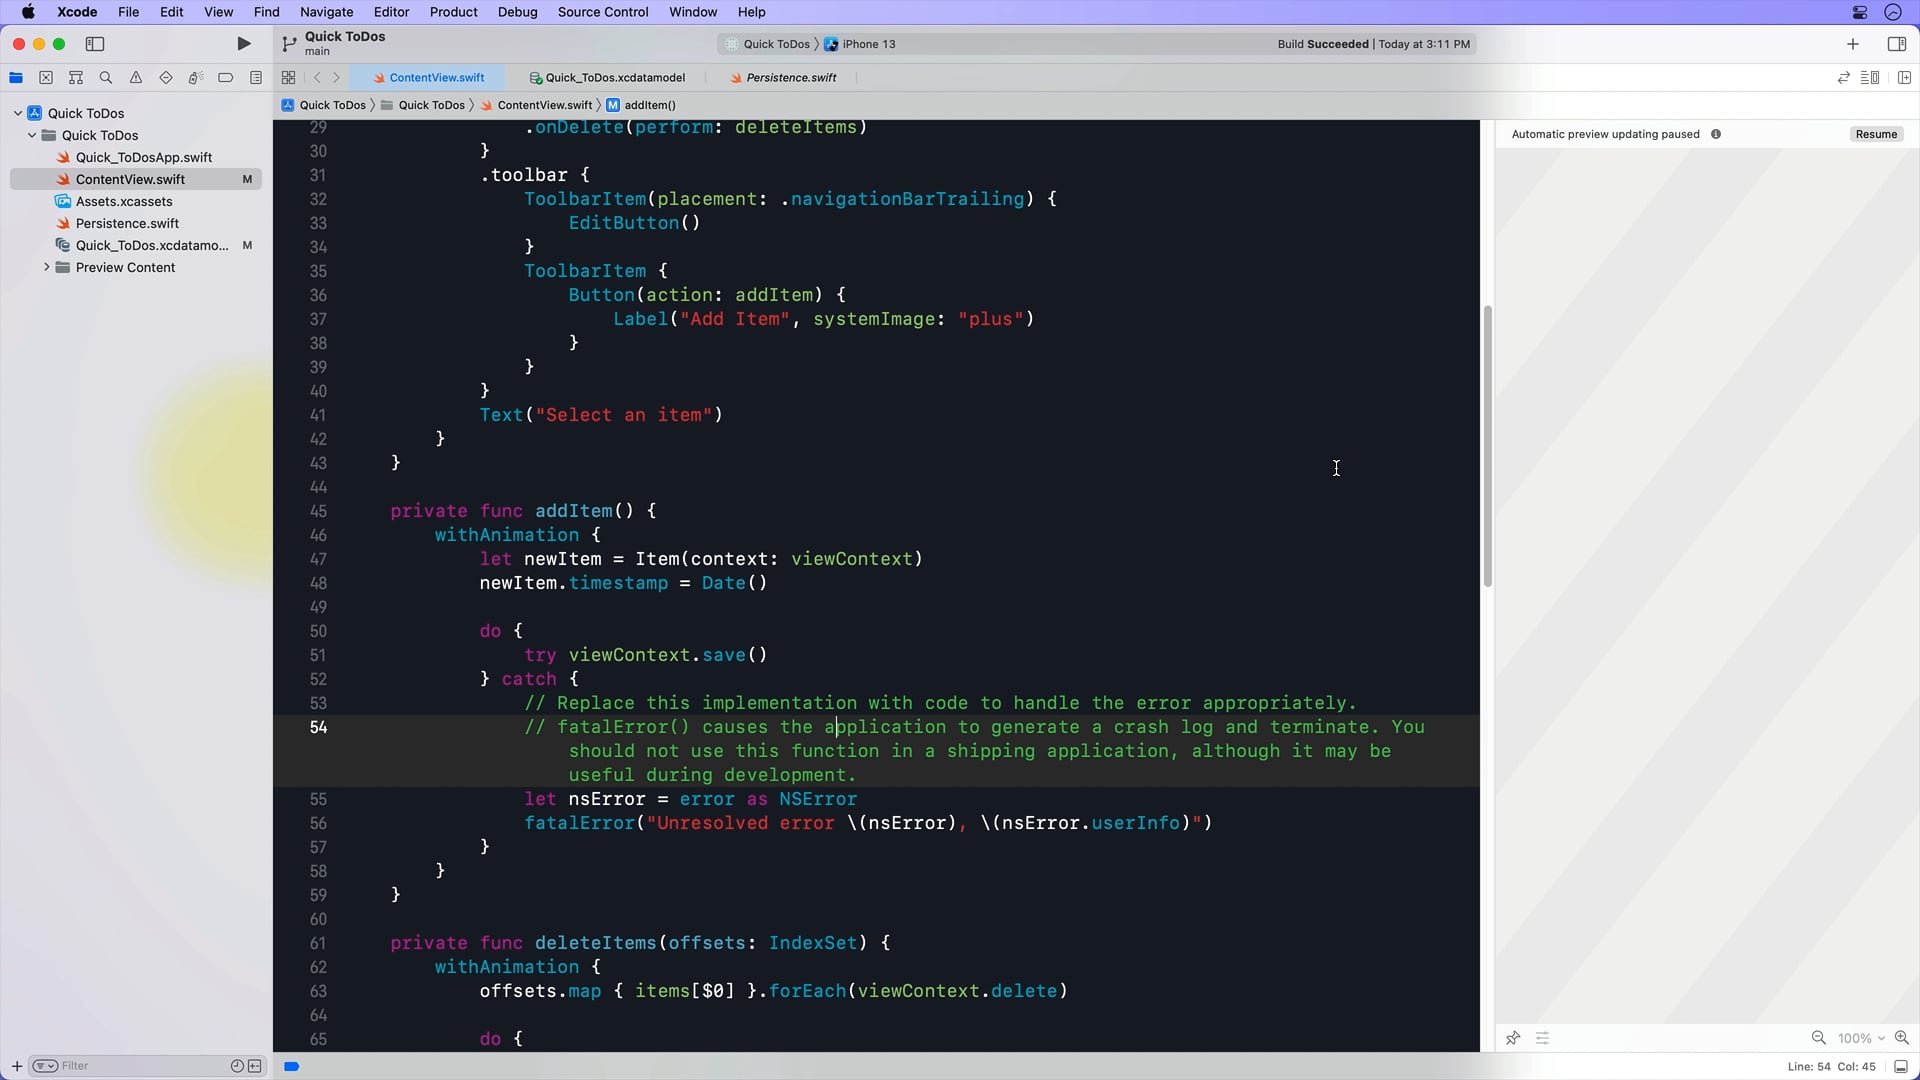This screenshot has height=1080, width=1920.
Task: Go back in editor history
Action: 317,78
